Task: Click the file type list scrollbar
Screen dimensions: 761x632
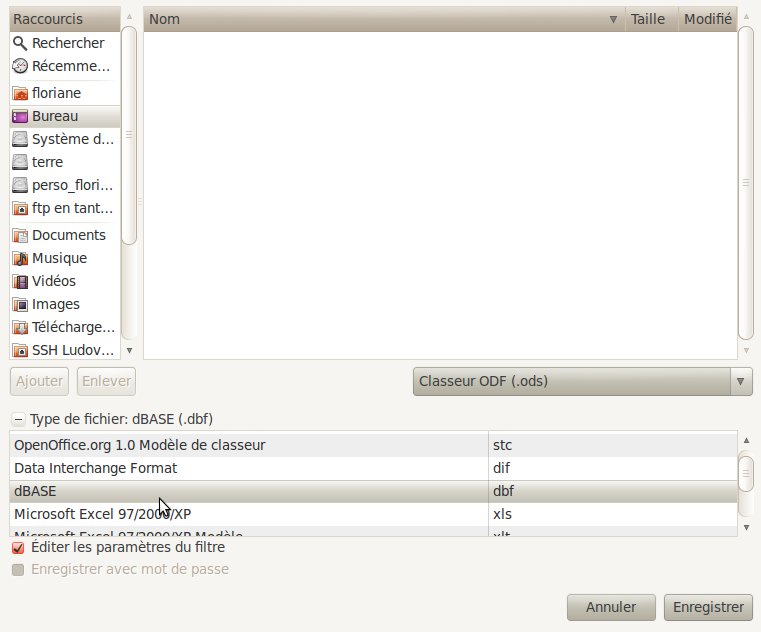Action: pos(745,473)
